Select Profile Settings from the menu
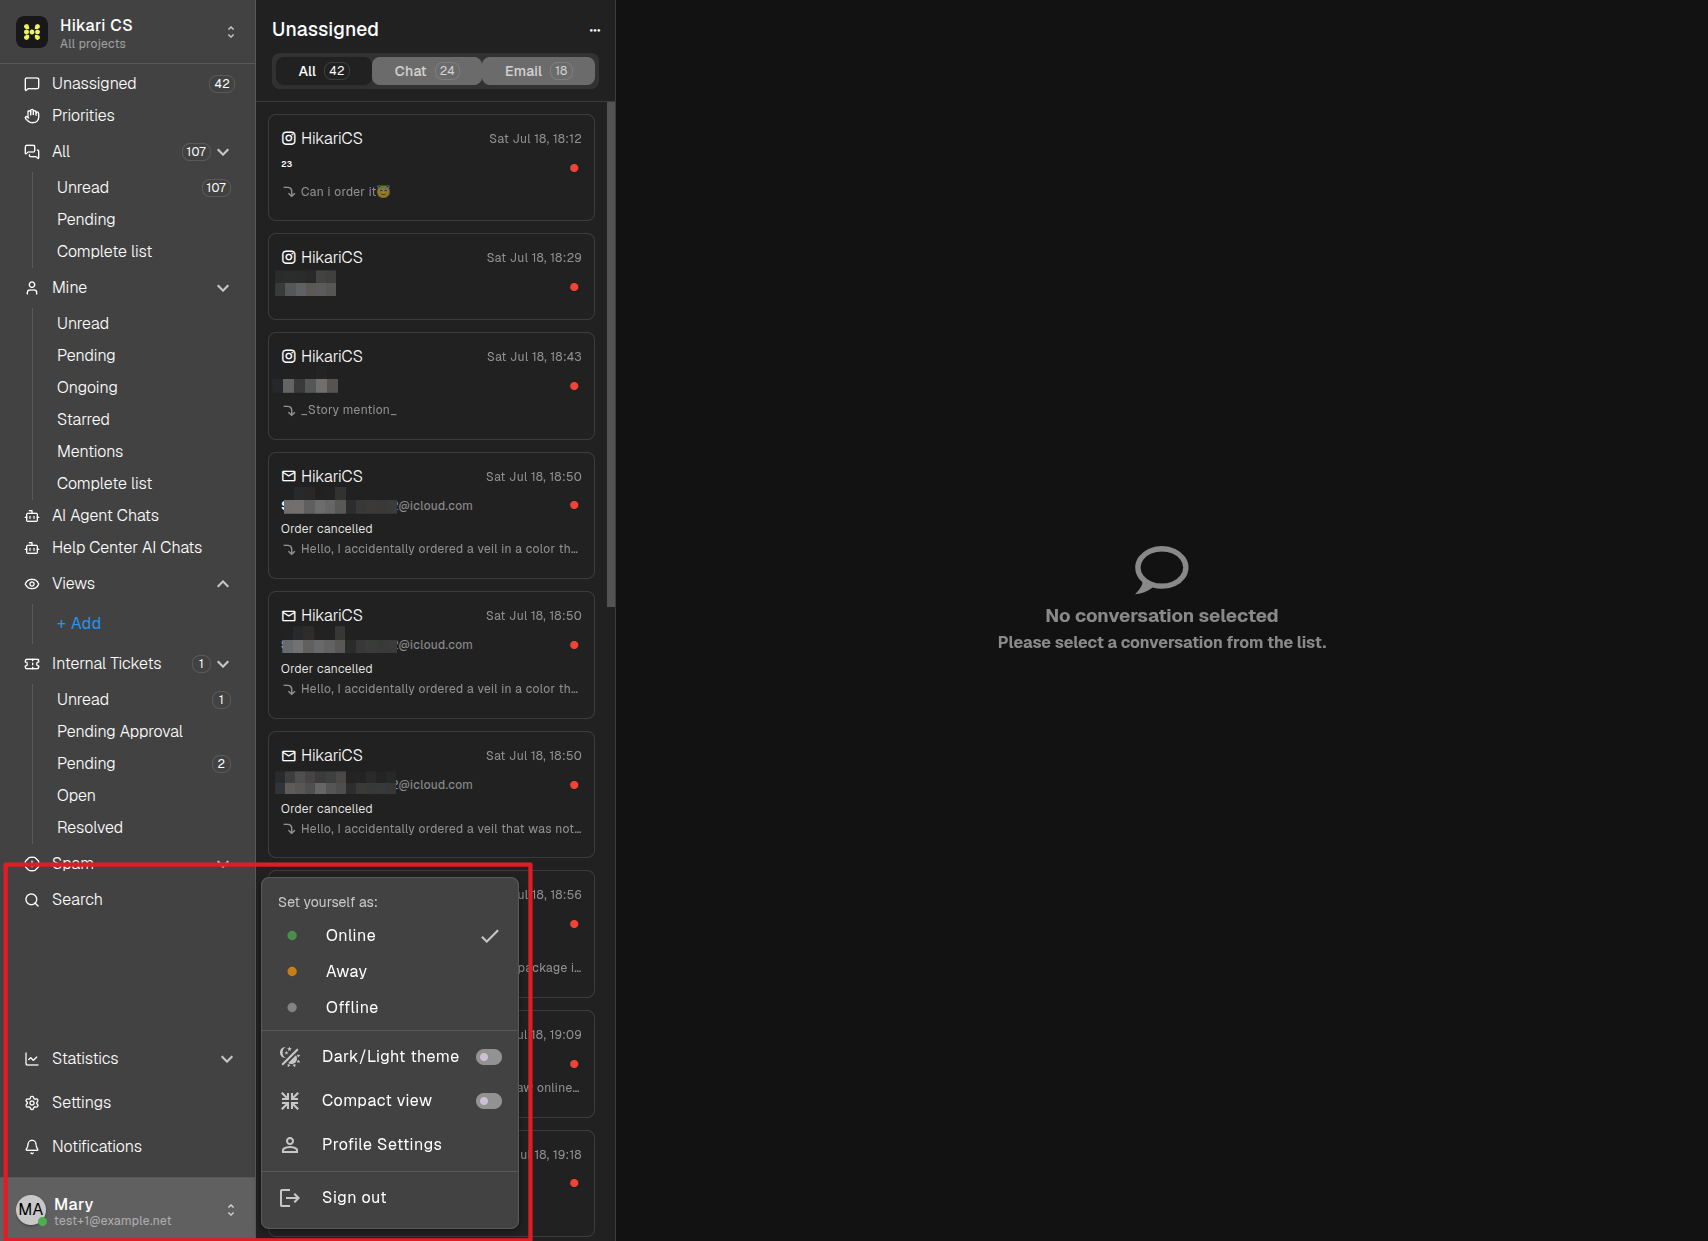This screenshot has width=1708, height=1241. [x=390, y=1145]
